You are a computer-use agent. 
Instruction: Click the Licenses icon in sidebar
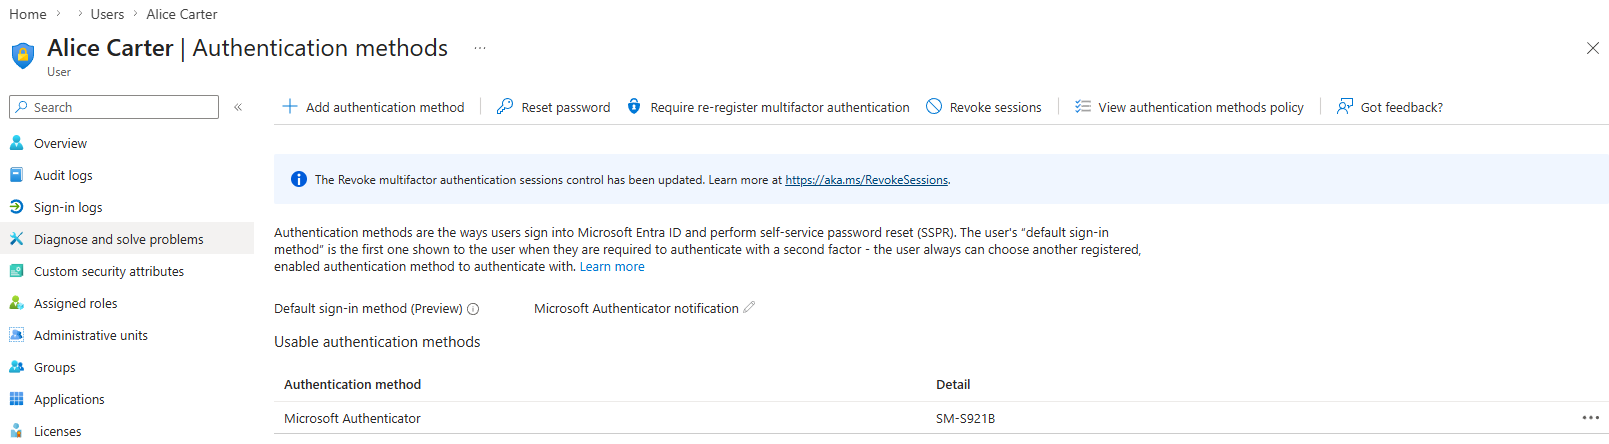tap(16, 431)
